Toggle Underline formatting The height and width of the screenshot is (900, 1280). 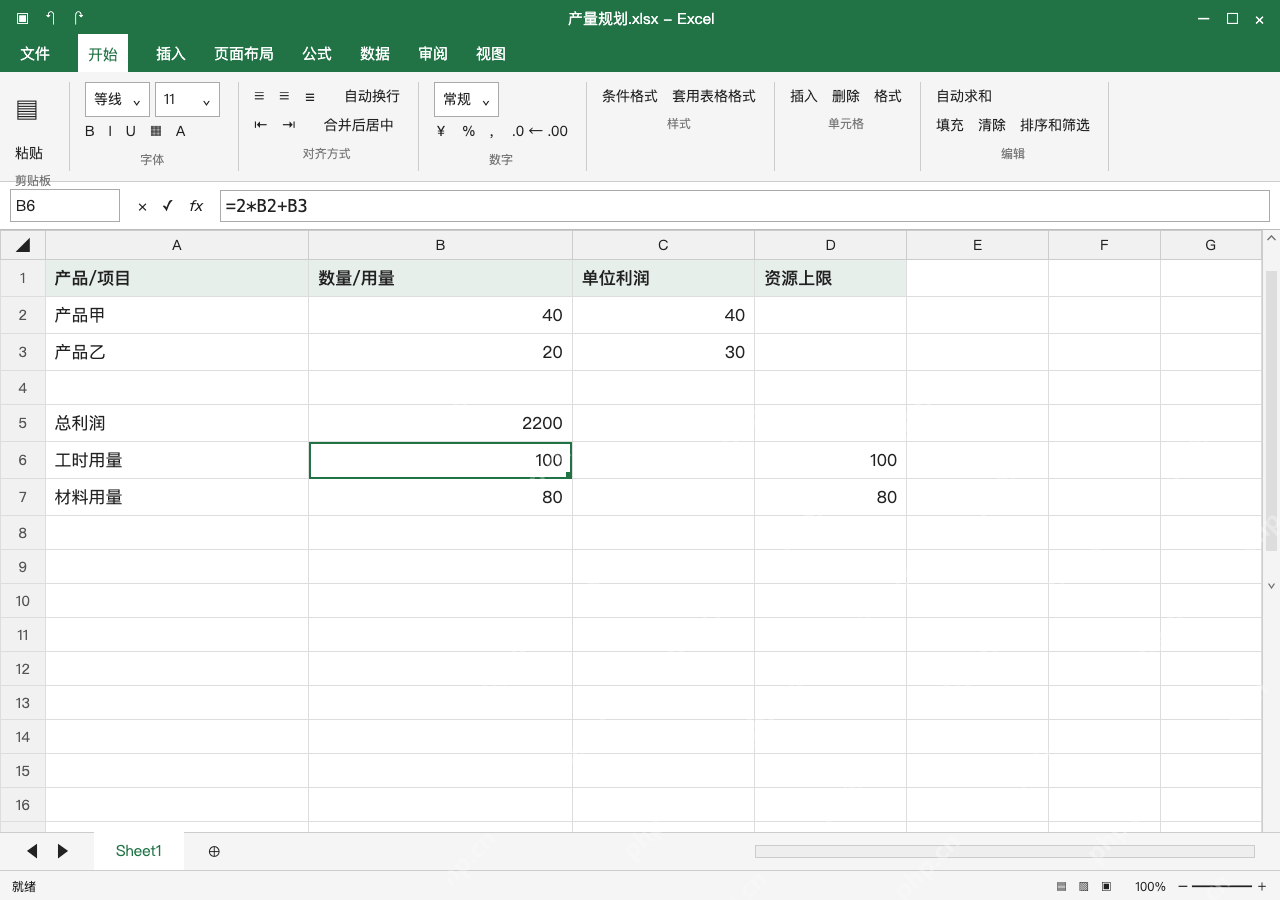coord(130,131)
